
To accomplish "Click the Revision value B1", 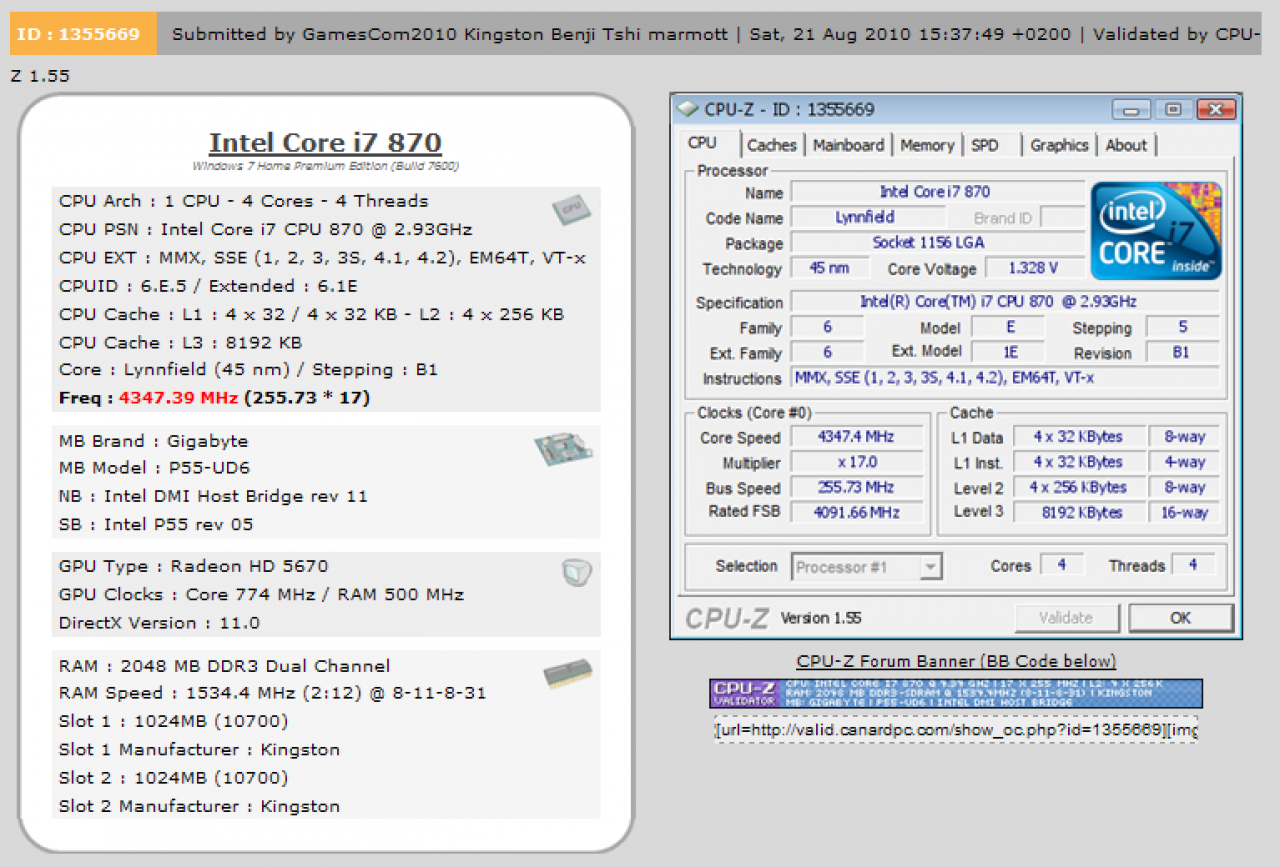I will (x=1183, y=352).
